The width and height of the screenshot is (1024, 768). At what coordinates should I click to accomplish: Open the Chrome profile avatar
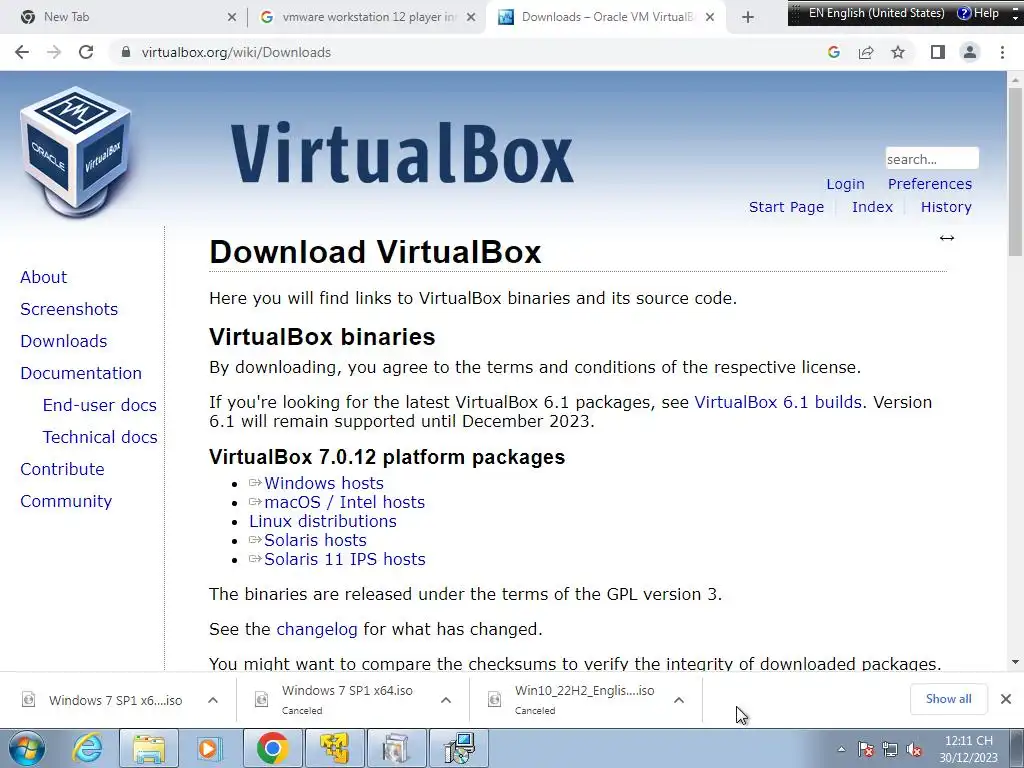pyautogui.click(x=970, y=52)
